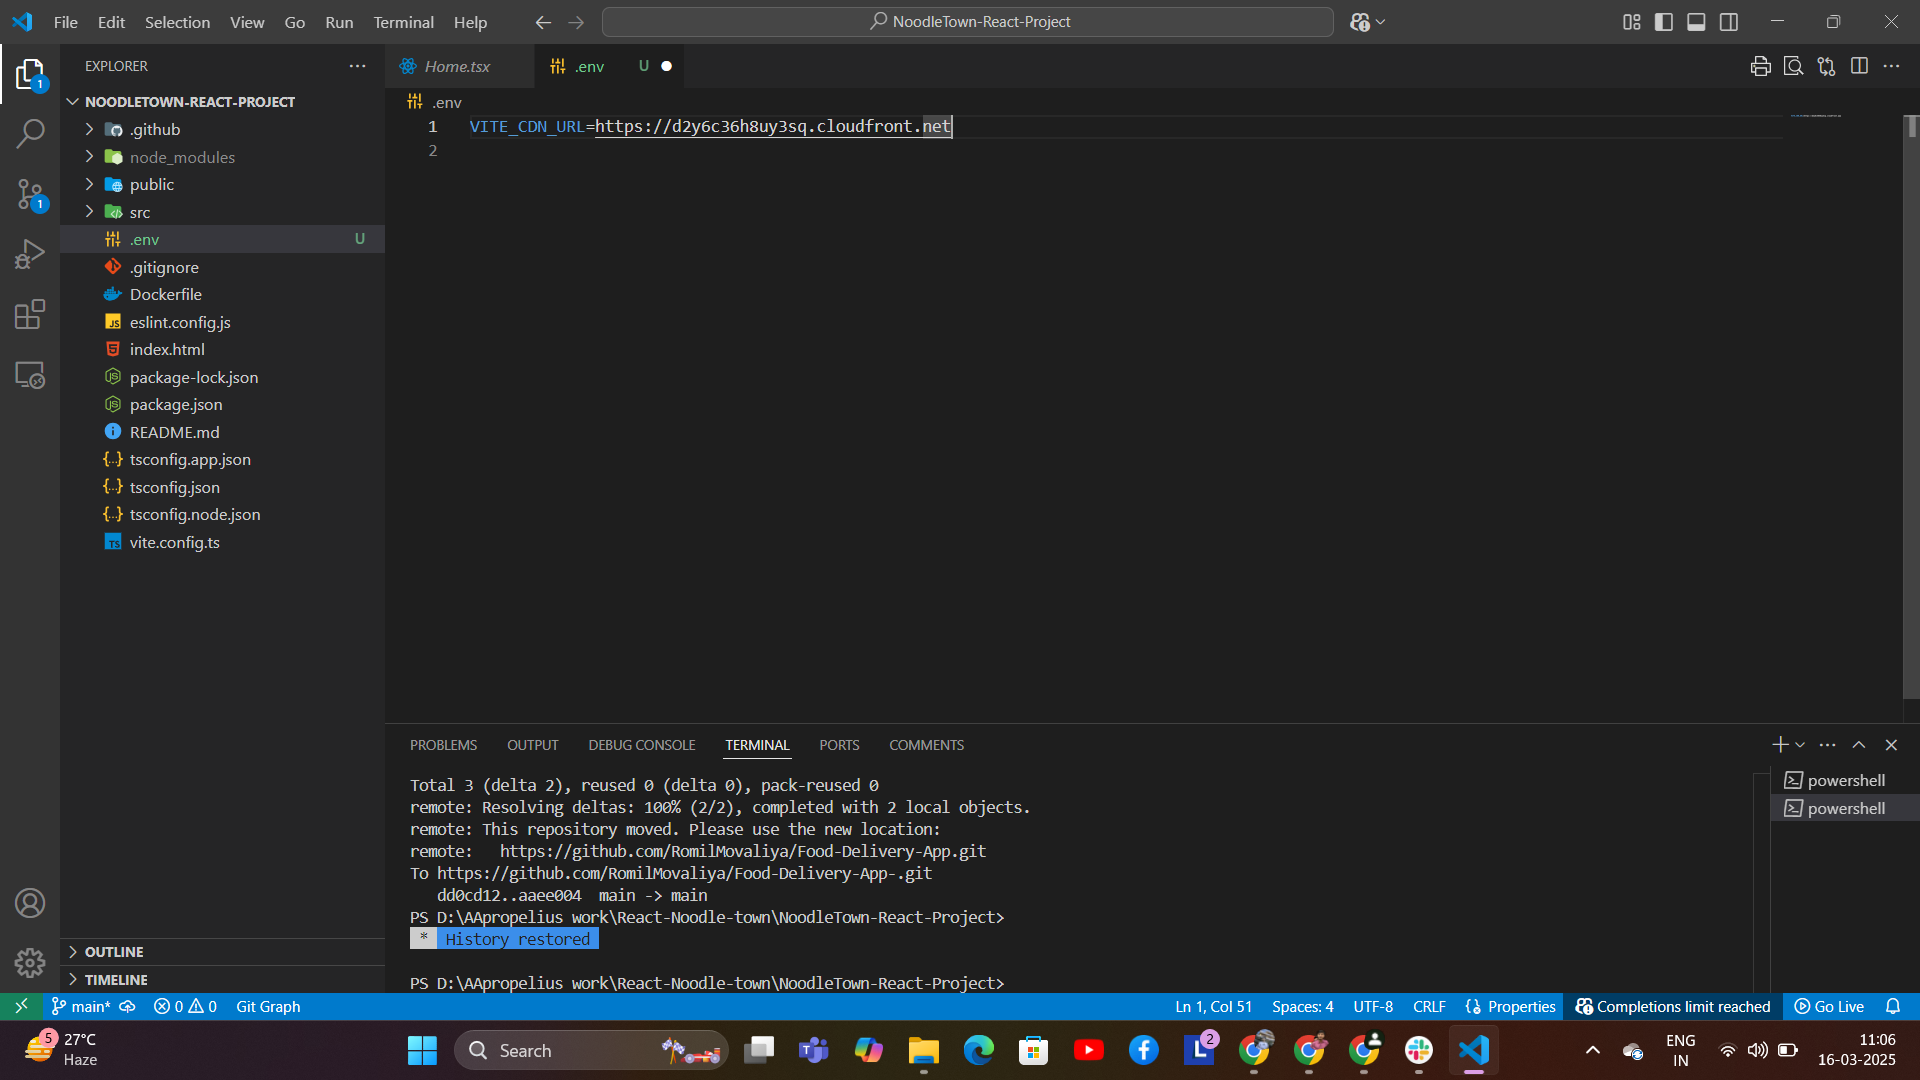Screen dimensions: 1920x1080
Task: Click the print icon in editor toolbar
Action: click(x=1761, y=66)
